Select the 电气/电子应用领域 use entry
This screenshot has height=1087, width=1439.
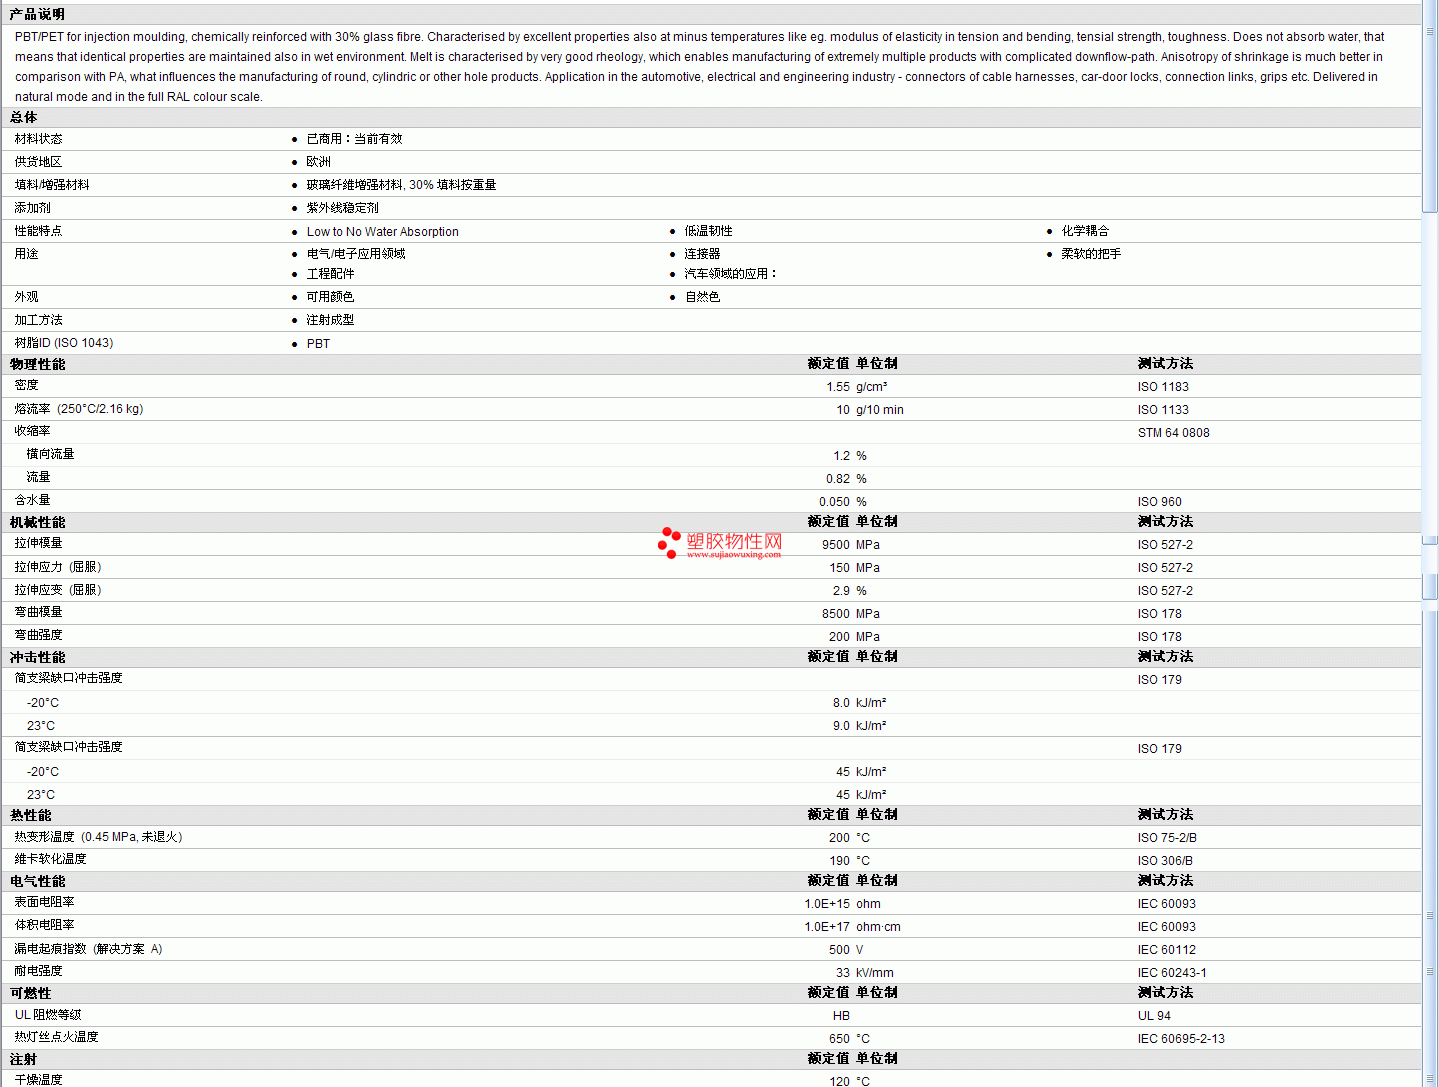[x=356, y=254]
